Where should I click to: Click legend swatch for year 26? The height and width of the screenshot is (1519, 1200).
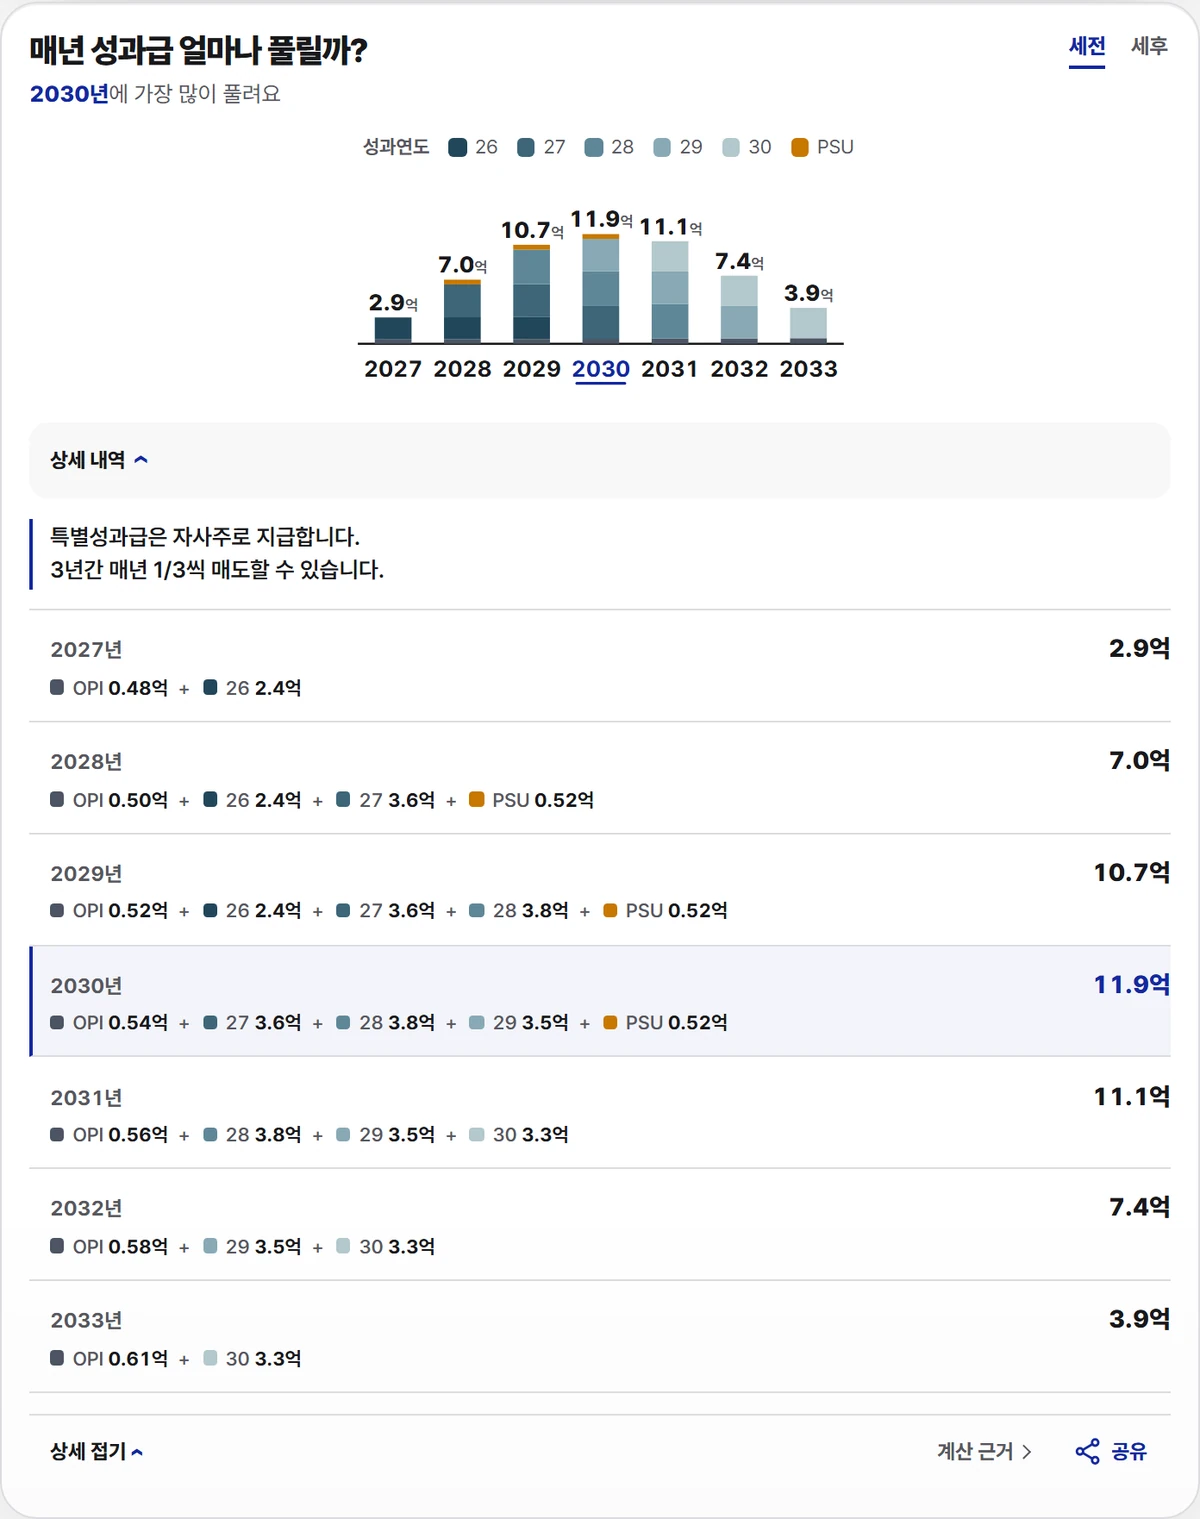(458, 147)
